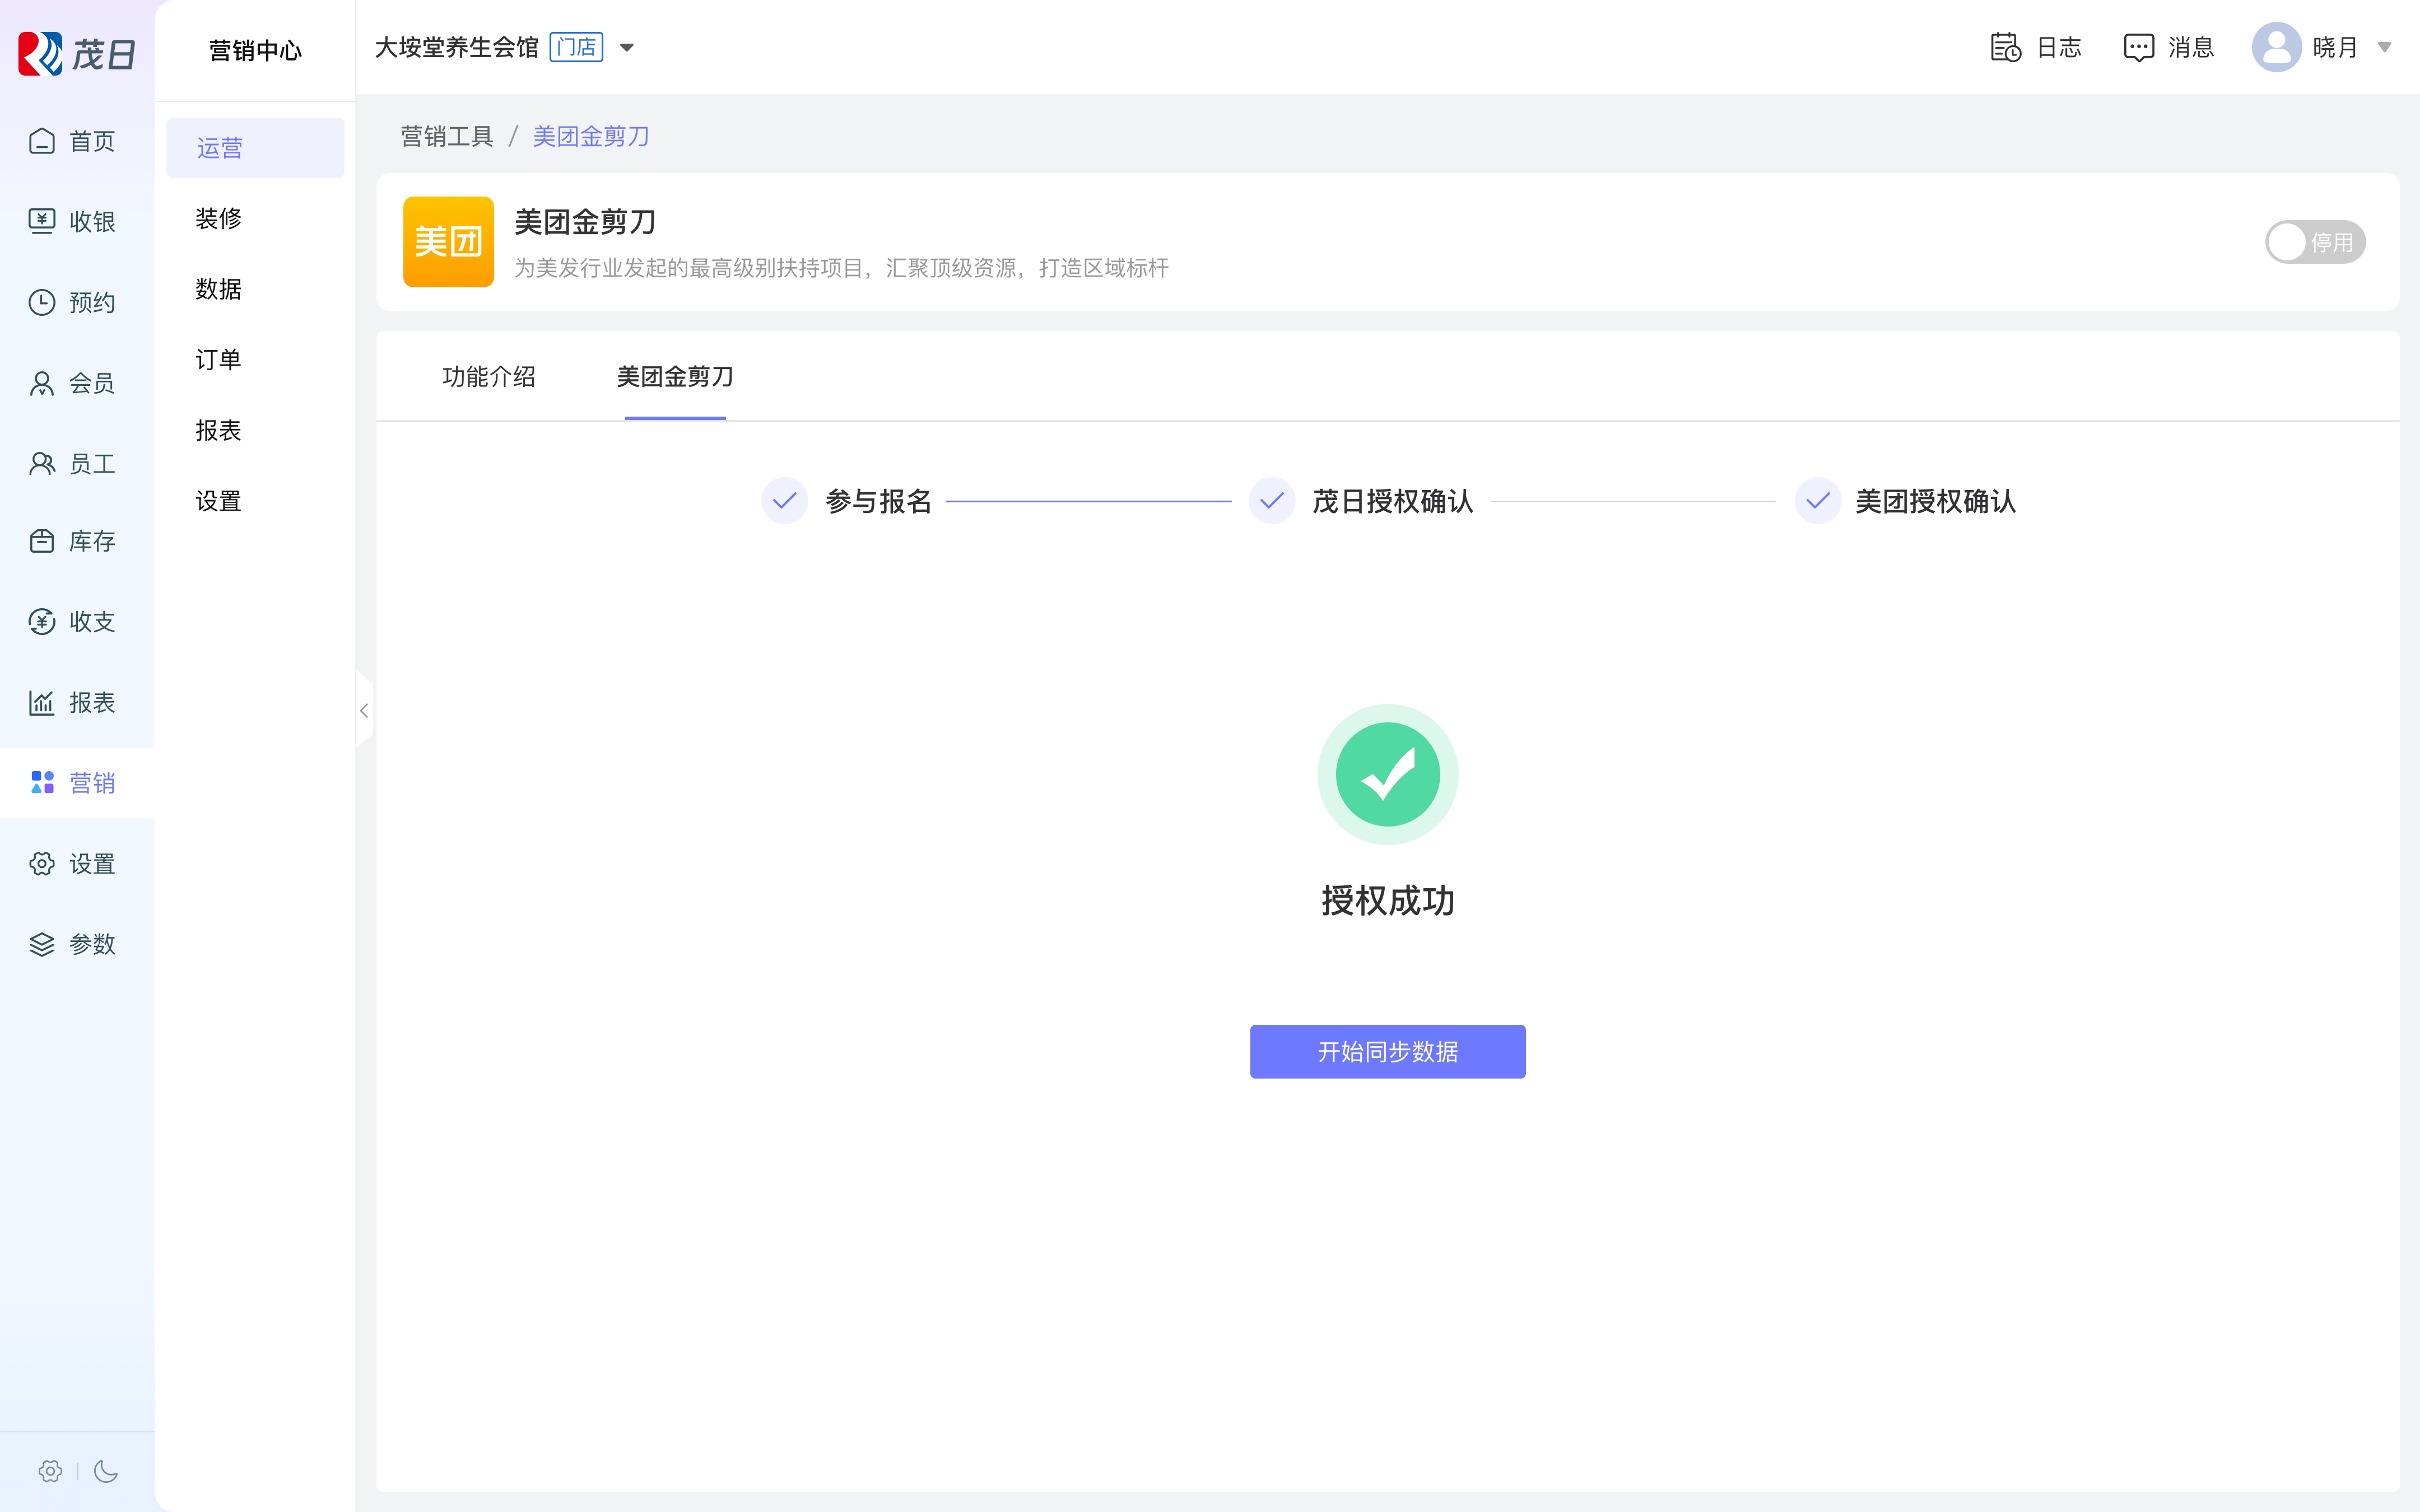This screenshot has width=2420, height=1512.
Task: Toggle the 停用 switch for 美团金剪刀
Action: point(2314,242)
